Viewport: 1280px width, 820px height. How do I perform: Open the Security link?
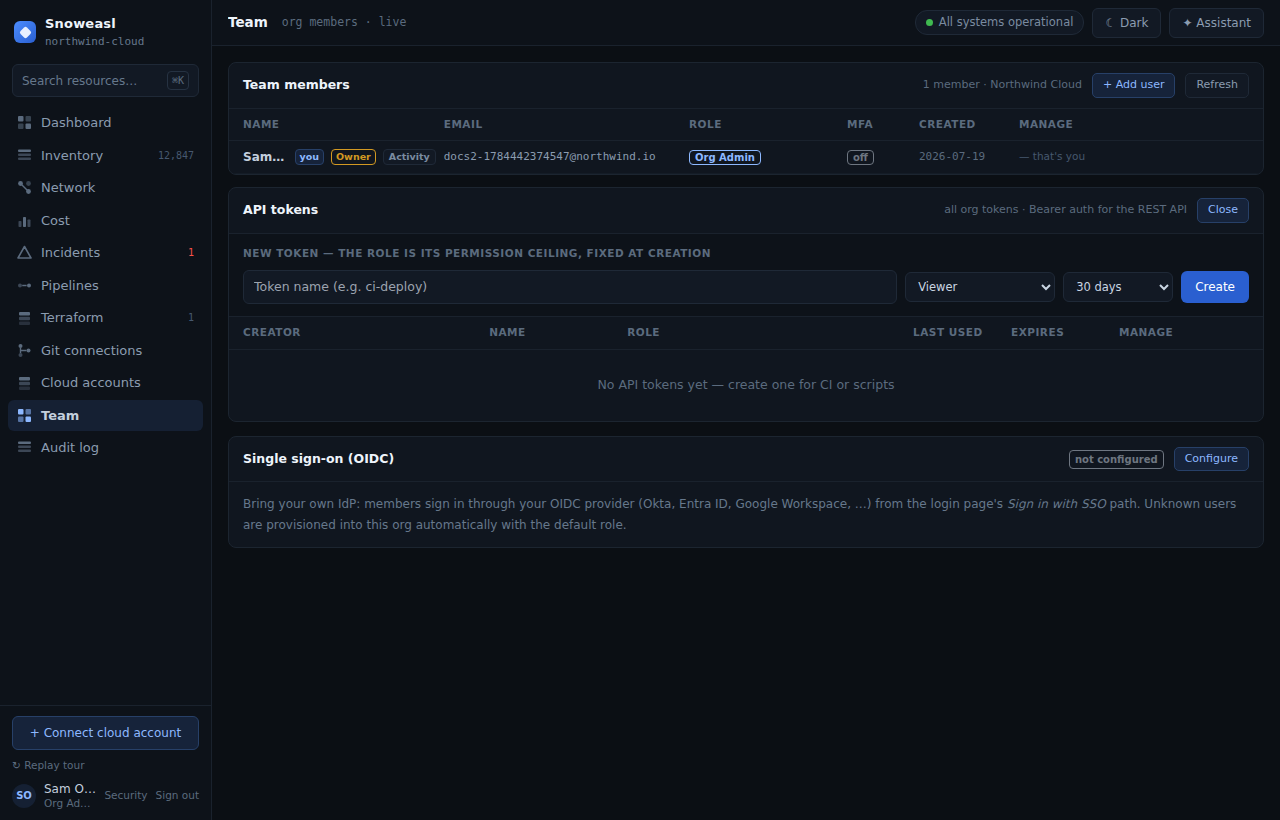coord(126,796)
